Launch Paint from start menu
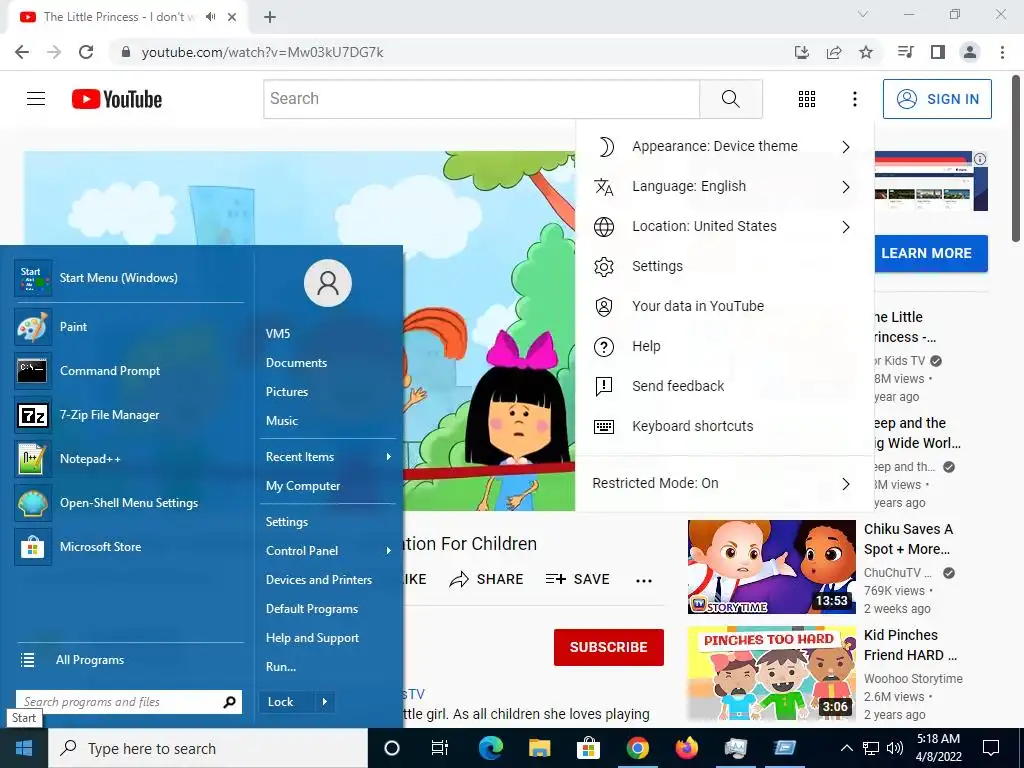 coord(129,327)
